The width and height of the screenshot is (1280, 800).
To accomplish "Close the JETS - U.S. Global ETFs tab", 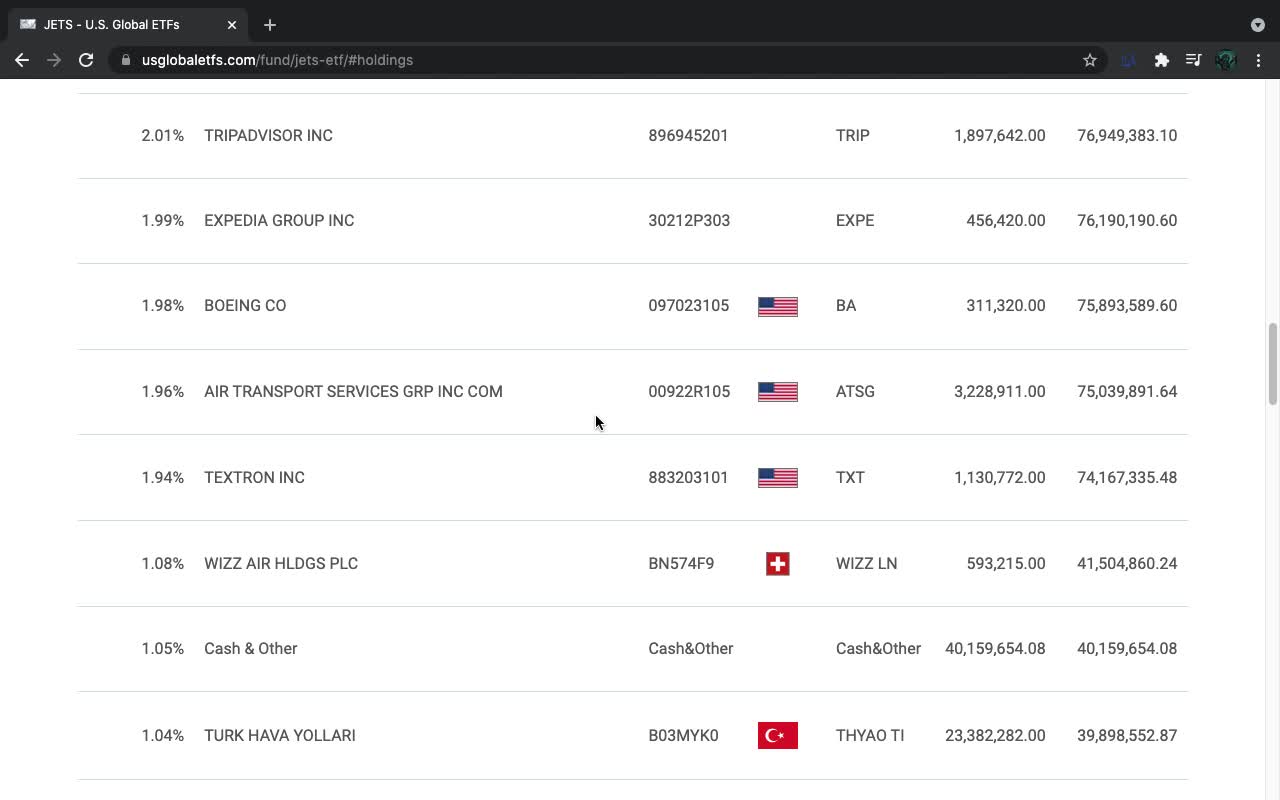I will coord(232,25).
